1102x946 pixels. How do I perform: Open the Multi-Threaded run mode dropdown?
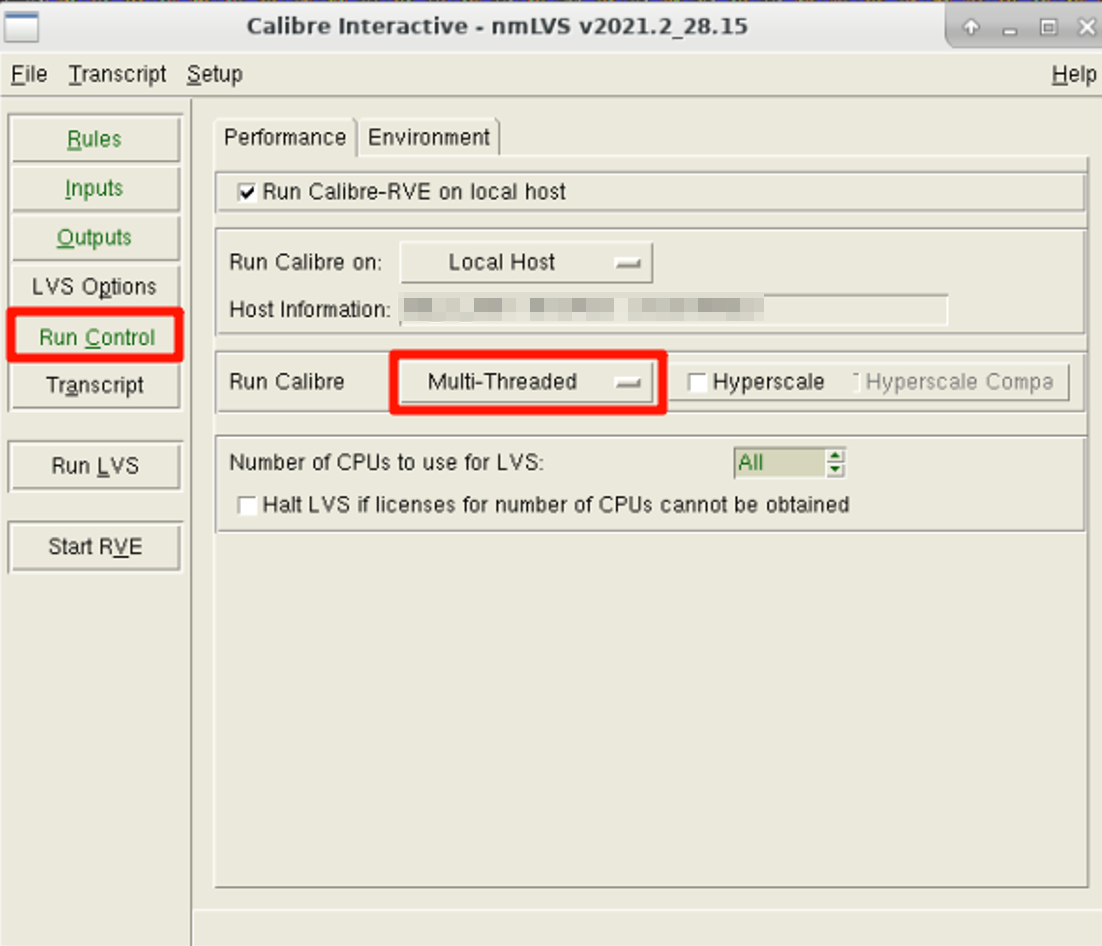tap(526, 382)
